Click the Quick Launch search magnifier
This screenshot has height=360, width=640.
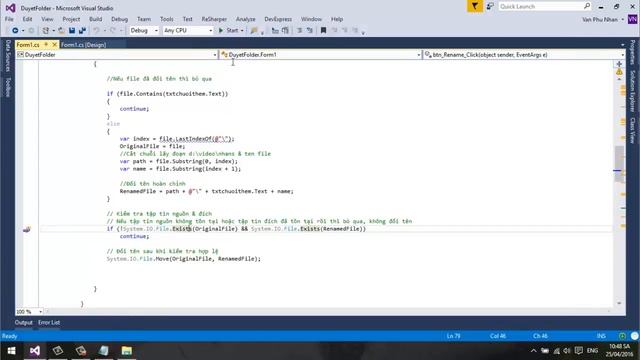point(587,6)
